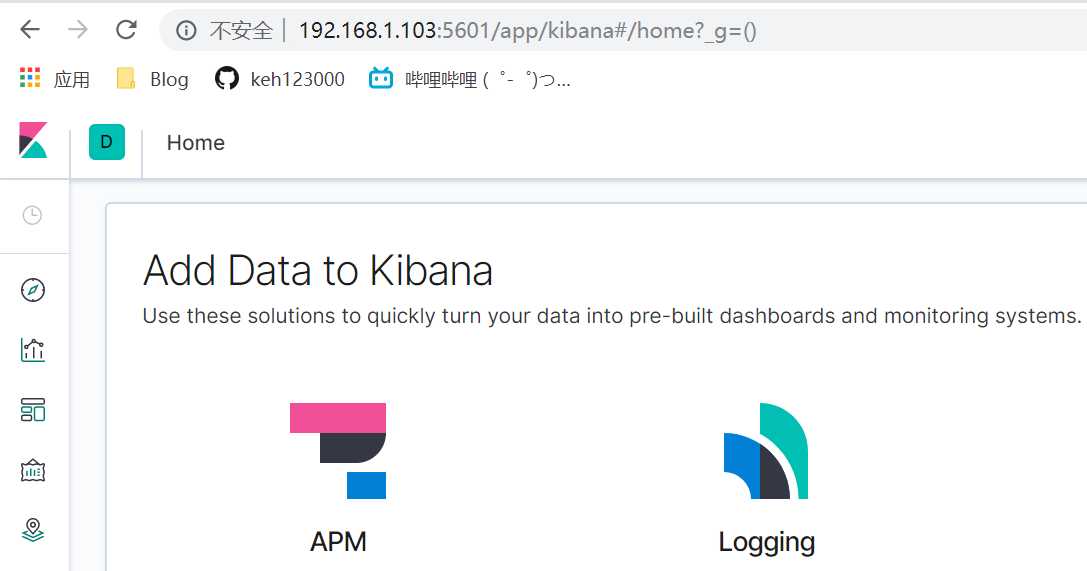Click the Logging logo icon
Viewport: 1087px width, 571px height.
(766, 451)
